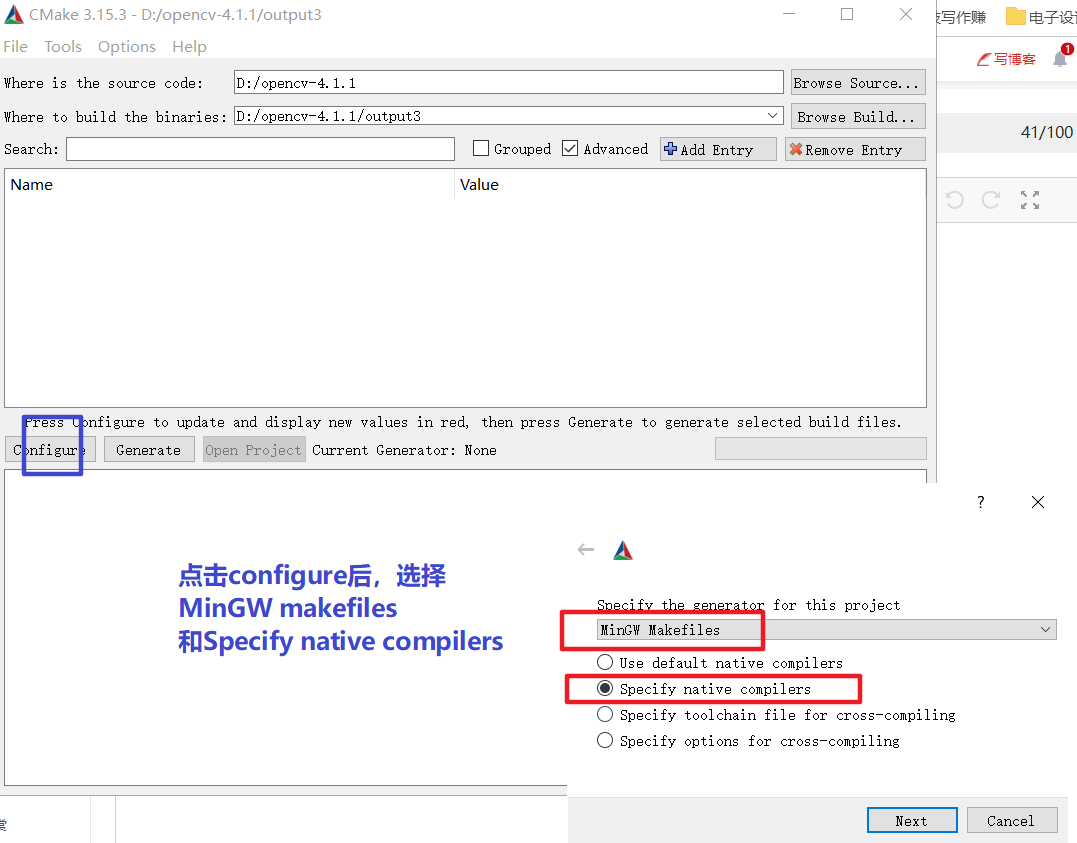Viewport: 1077px width, 843px height.
Task: Open the generator dropdown showing MinGW Makefiles
Action: (x=1046, y=629)
